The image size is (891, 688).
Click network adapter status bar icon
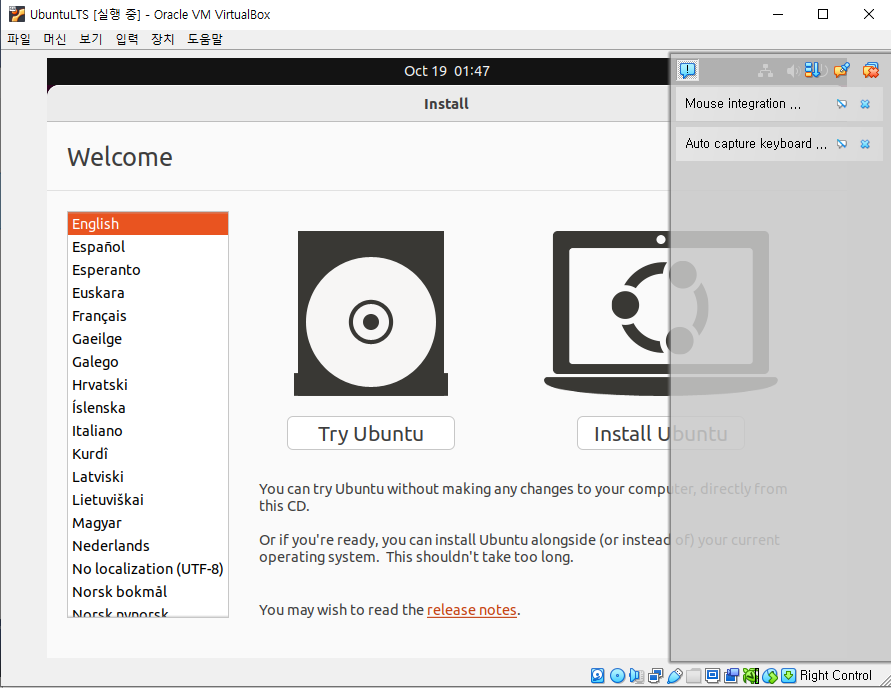click(x=655, y=676)
